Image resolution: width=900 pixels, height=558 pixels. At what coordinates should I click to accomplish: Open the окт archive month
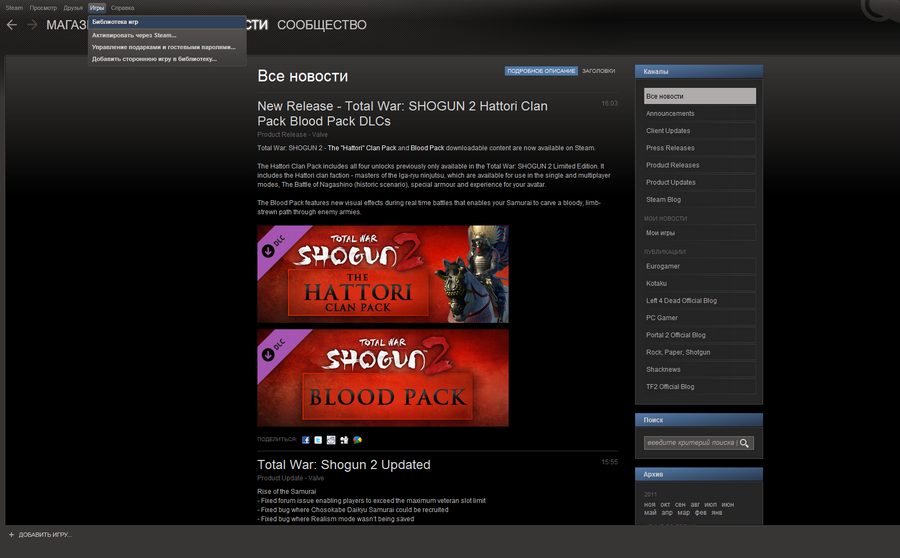665,505
